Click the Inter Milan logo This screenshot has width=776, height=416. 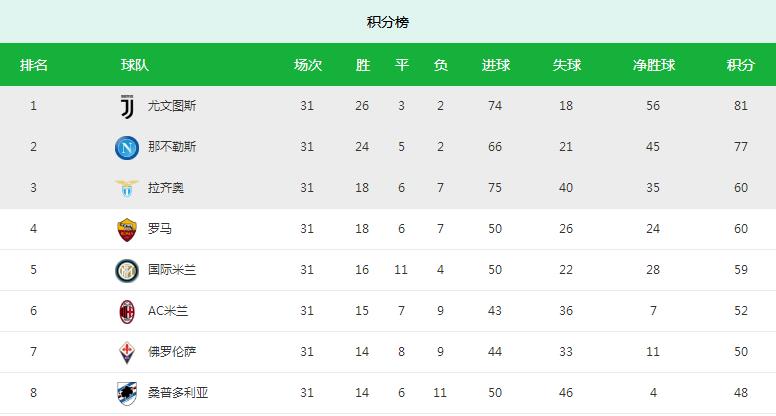(x=126, y=270)
